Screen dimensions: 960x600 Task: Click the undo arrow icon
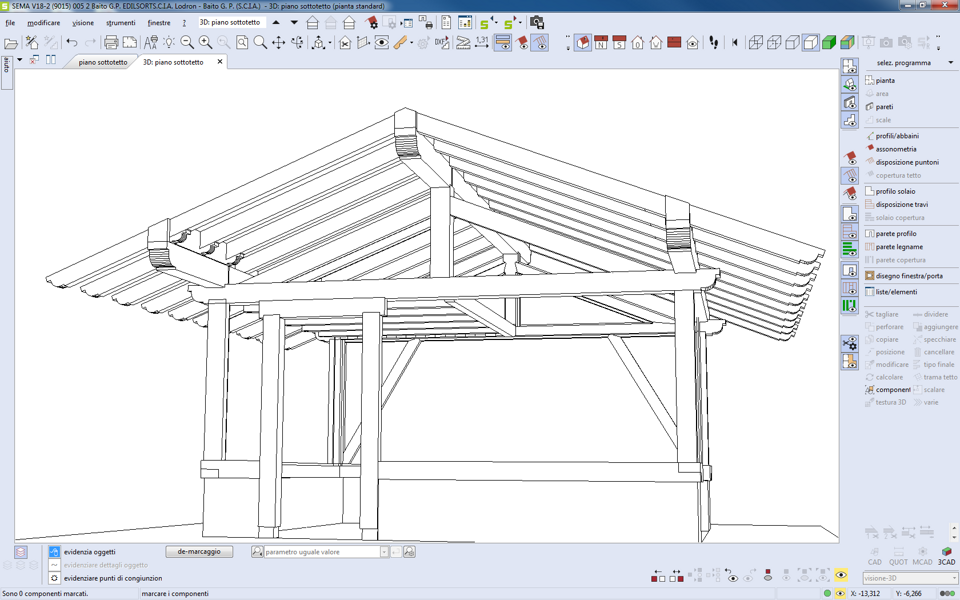click(x=72, y=43)
